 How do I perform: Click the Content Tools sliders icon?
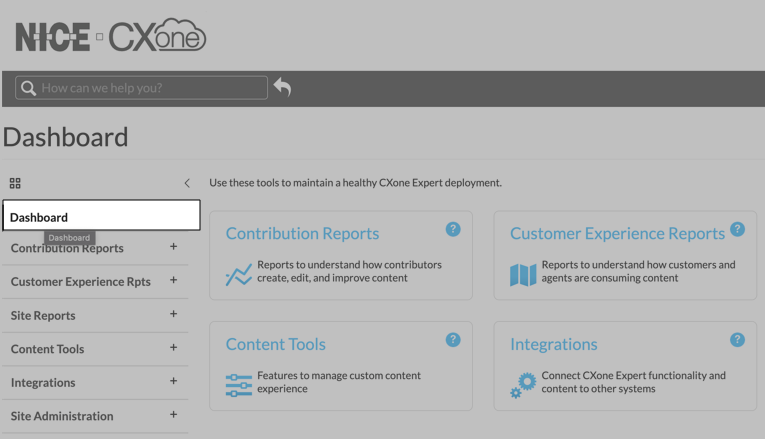tap(238, 384)
